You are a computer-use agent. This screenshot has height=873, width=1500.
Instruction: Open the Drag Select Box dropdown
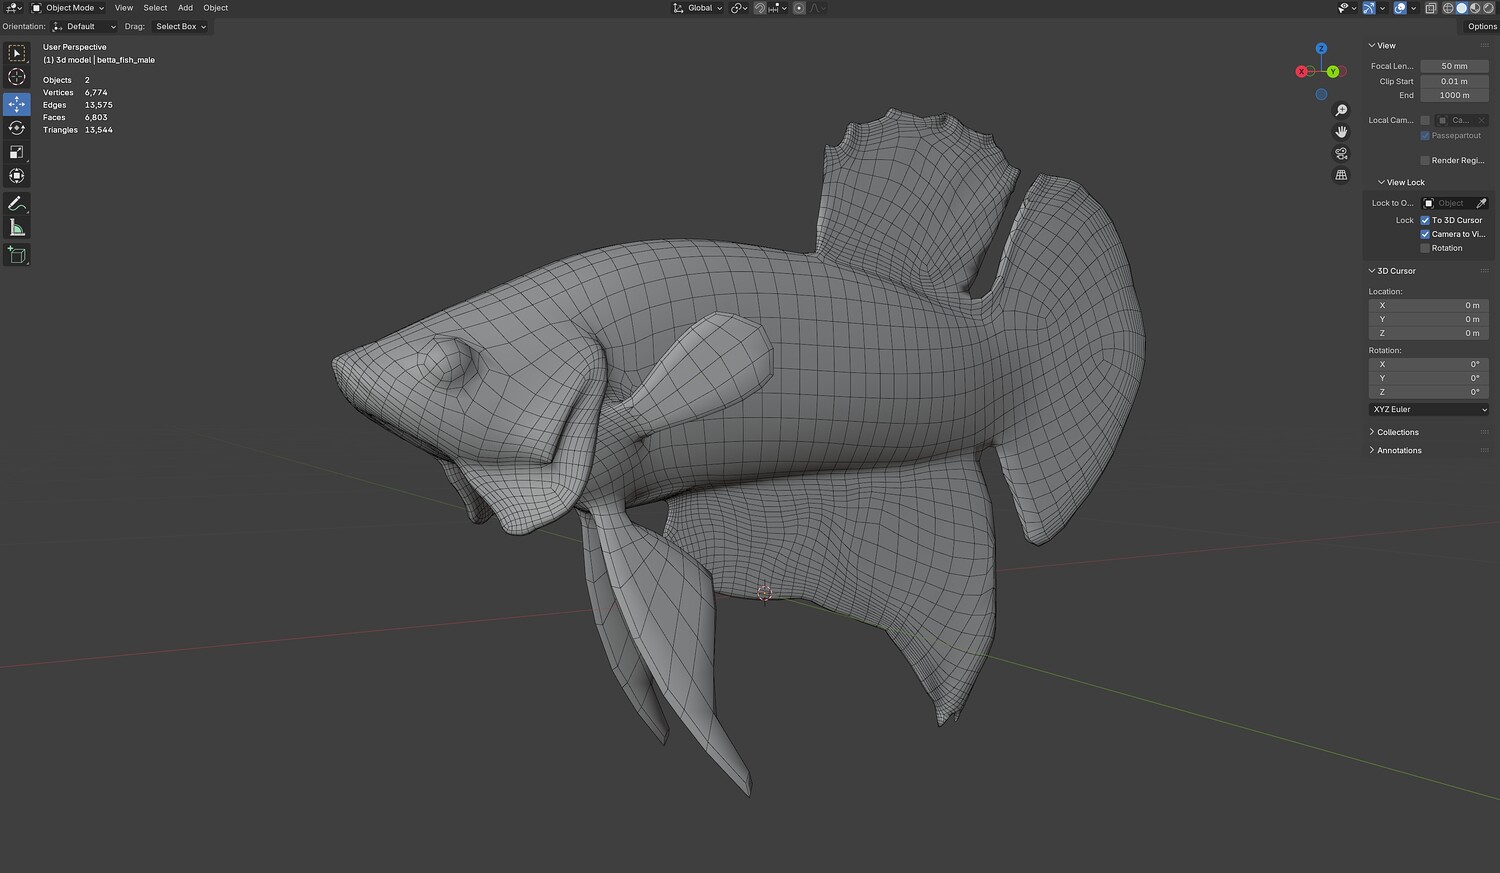180,27
